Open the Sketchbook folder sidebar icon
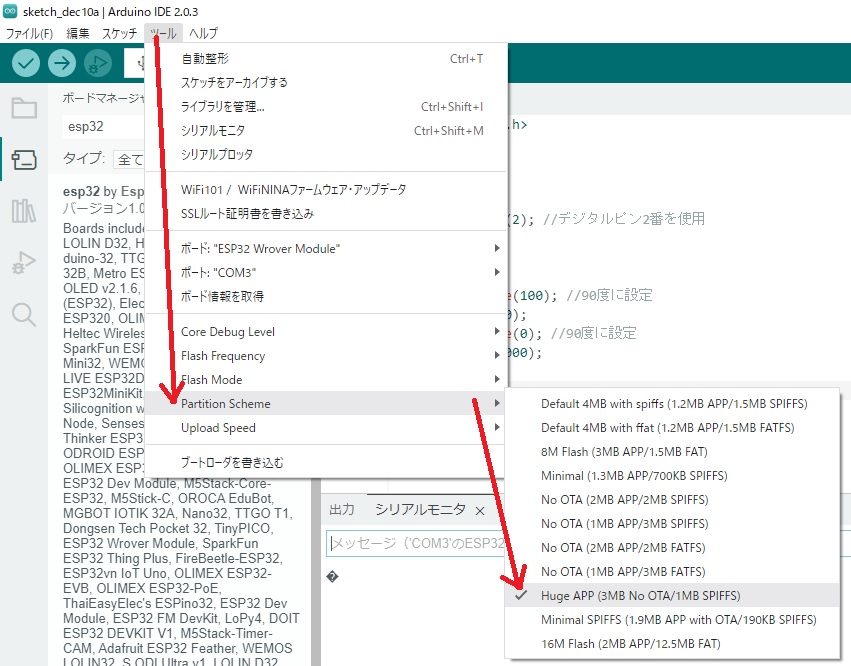The width and height of the screenshot is (851, 666). click(24, 108)
